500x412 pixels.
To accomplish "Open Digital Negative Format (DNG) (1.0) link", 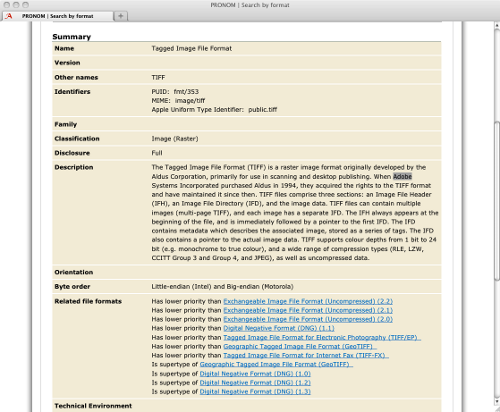I will (x=255, y=374).
